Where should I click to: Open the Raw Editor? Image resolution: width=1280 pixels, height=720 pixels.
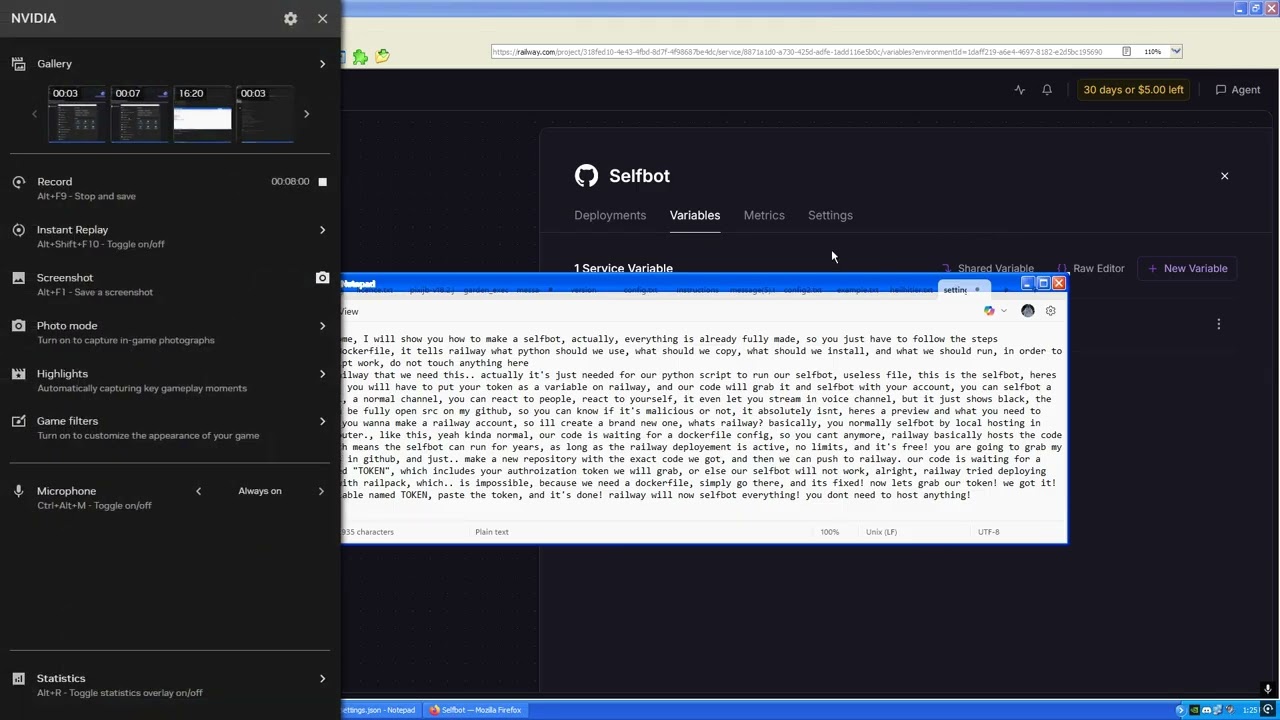[x=1091, y=268]
